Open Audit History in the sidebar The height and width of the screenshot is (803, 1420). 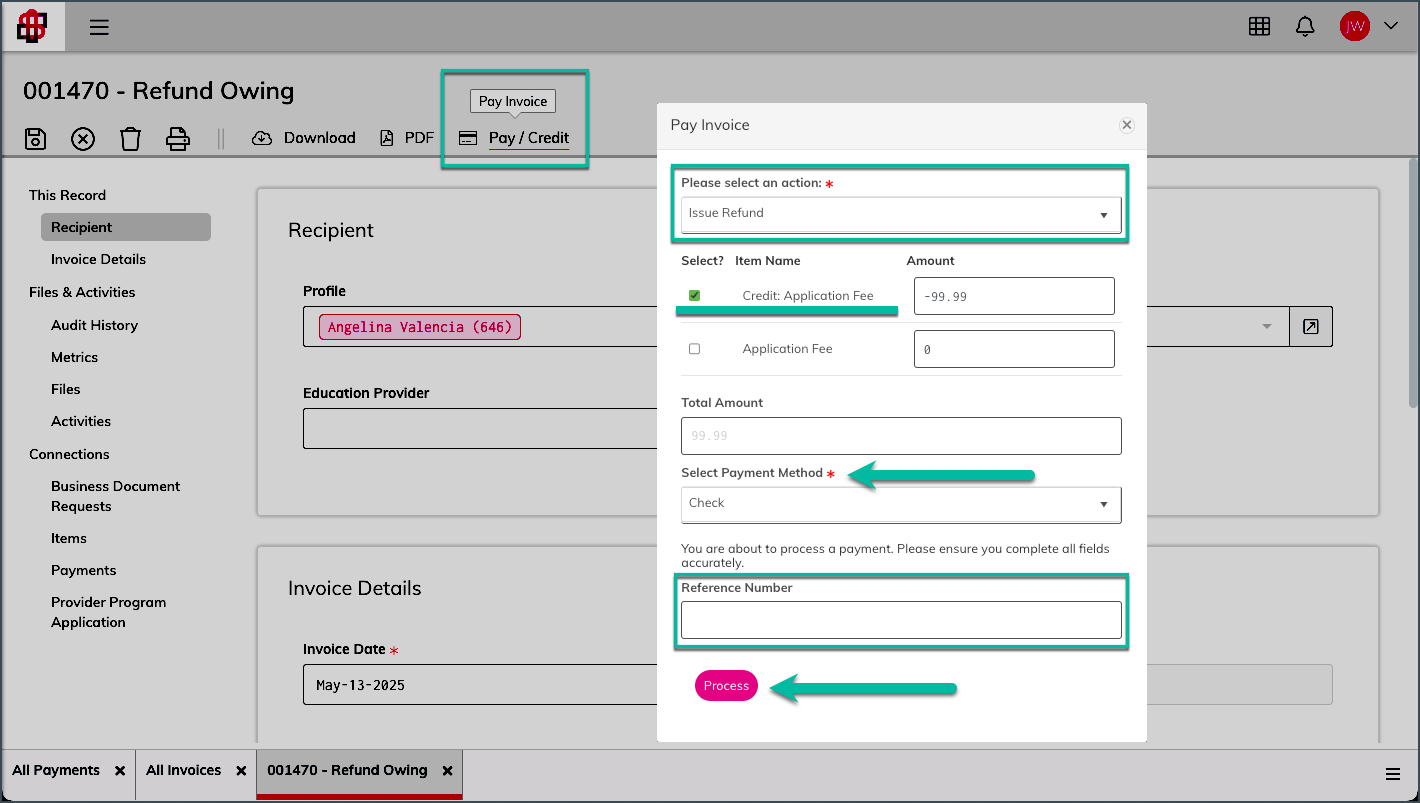pyautogui.click(x=94, y=325)
